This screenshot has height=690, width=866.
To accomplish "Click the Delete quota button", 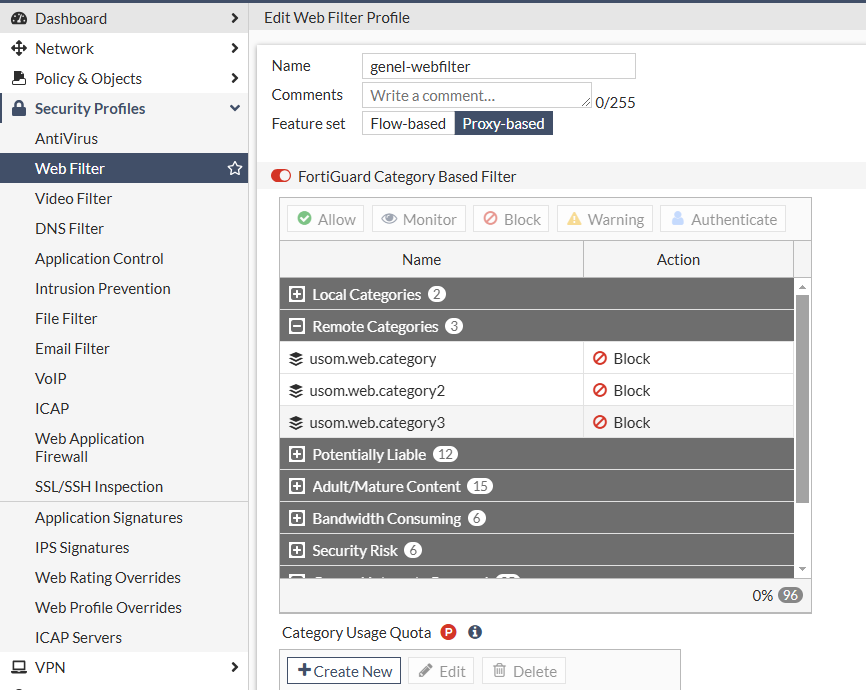I will [x=524, y=671].
